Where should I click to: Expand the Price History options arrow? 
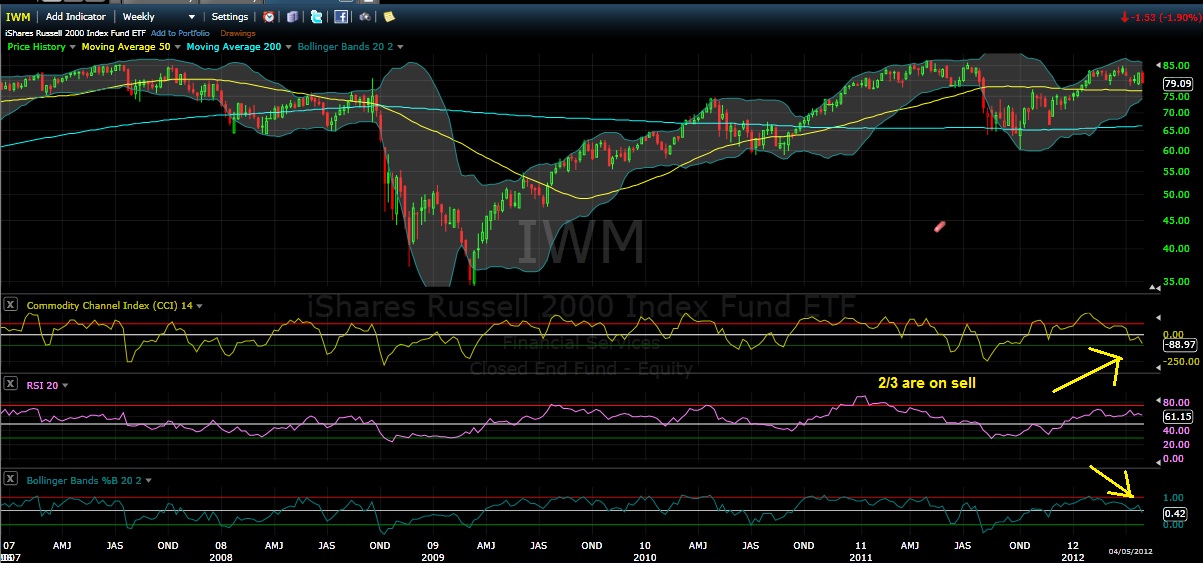click(x=72, y=47)
